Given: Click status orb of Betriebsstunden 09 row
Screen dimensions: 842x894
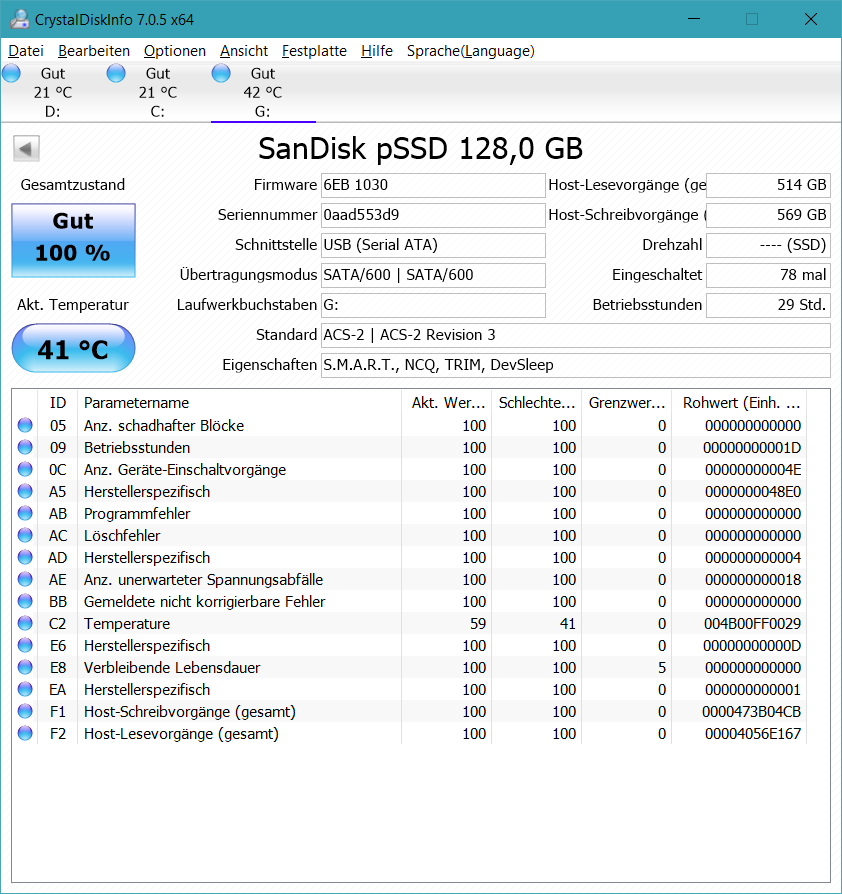Looking at the screenshot, I should [25, 447].
